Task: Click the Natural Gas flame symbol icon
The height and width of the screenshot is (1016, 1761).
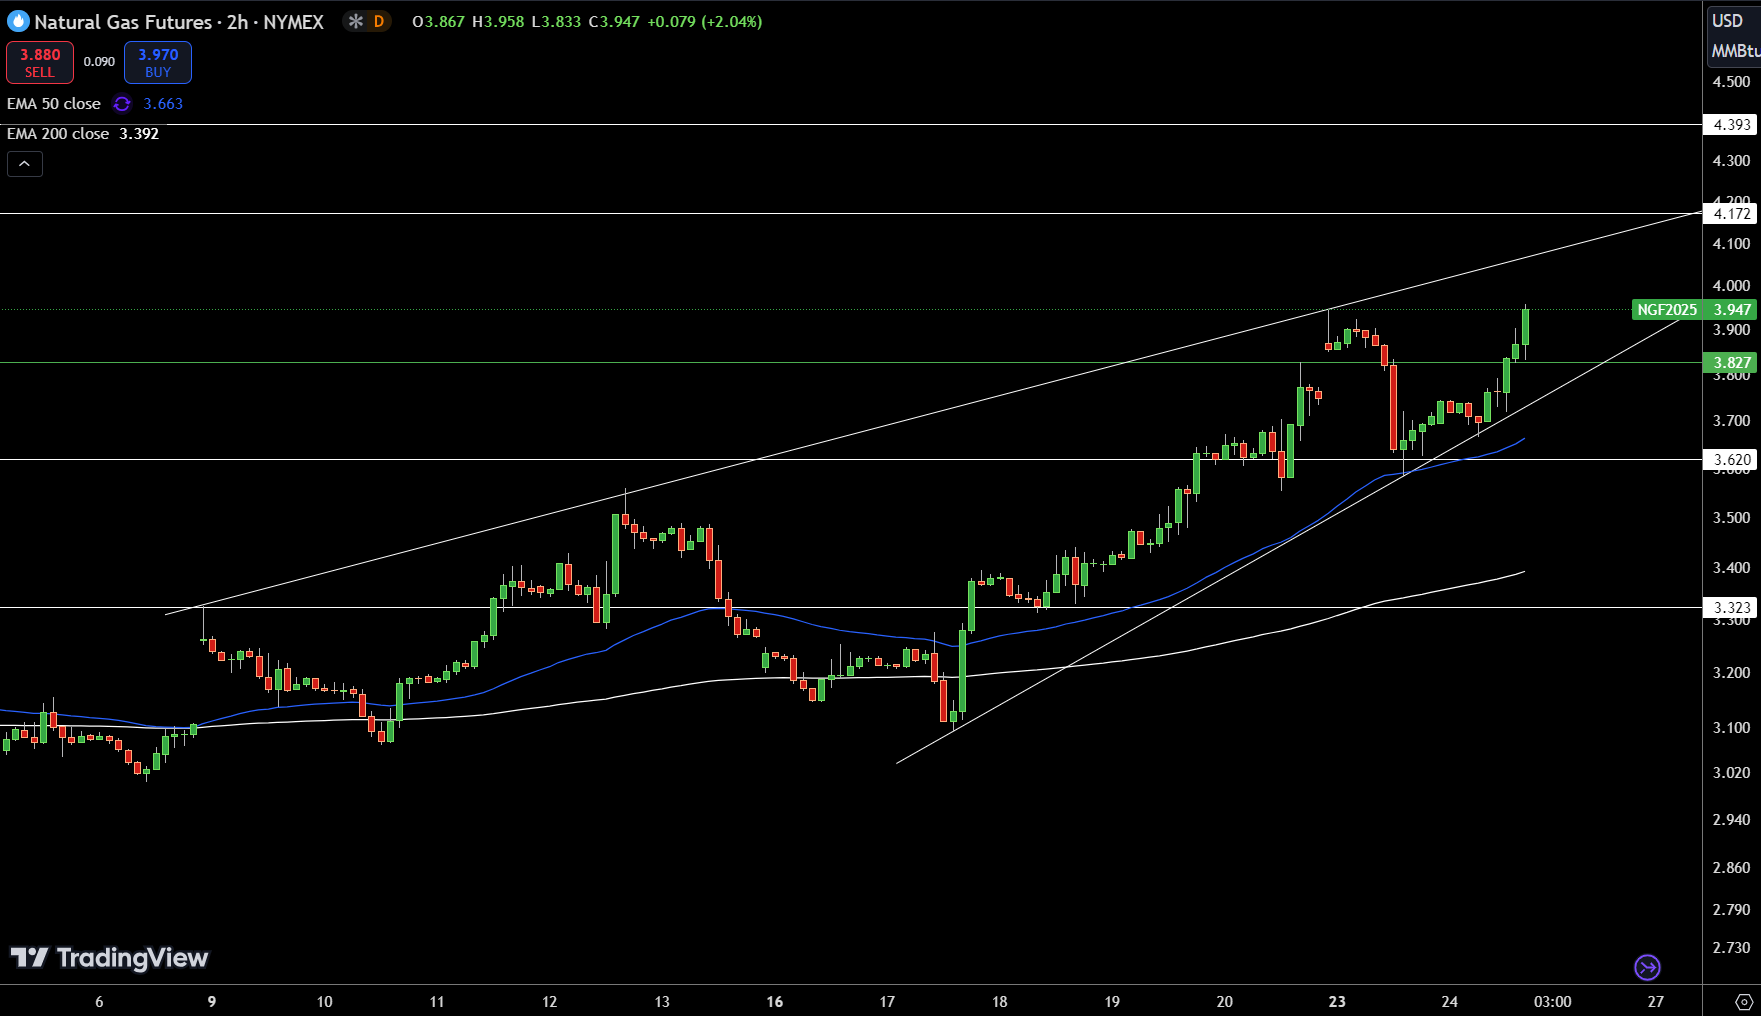Action: tap(18, 21)
